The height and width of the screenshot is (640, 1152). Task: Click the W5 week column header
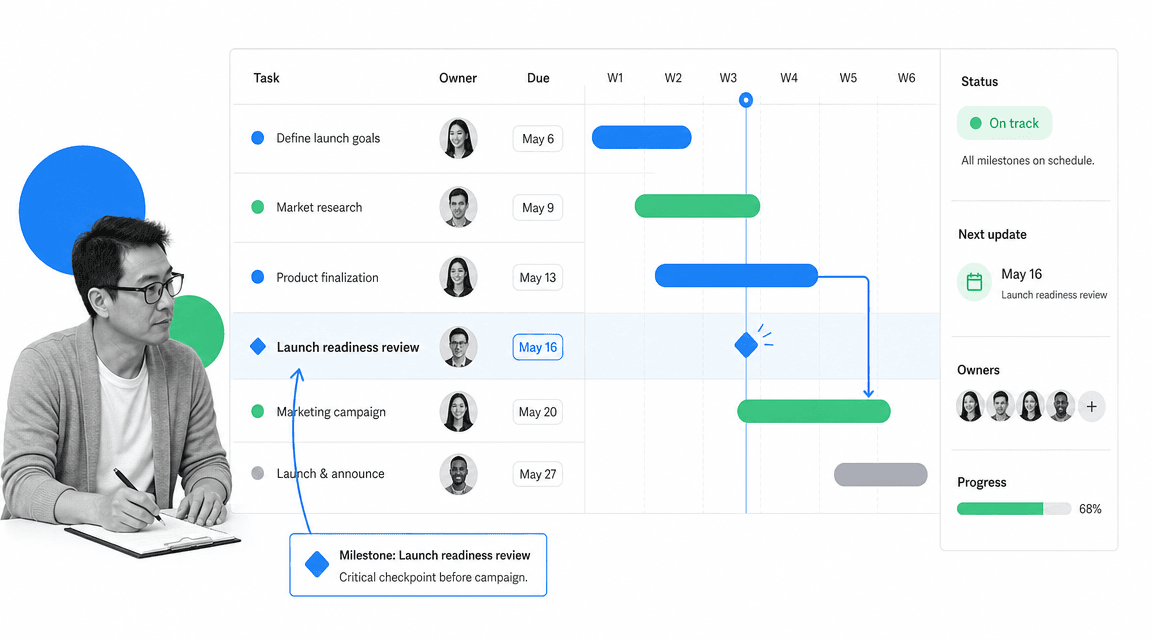point(848,78)
